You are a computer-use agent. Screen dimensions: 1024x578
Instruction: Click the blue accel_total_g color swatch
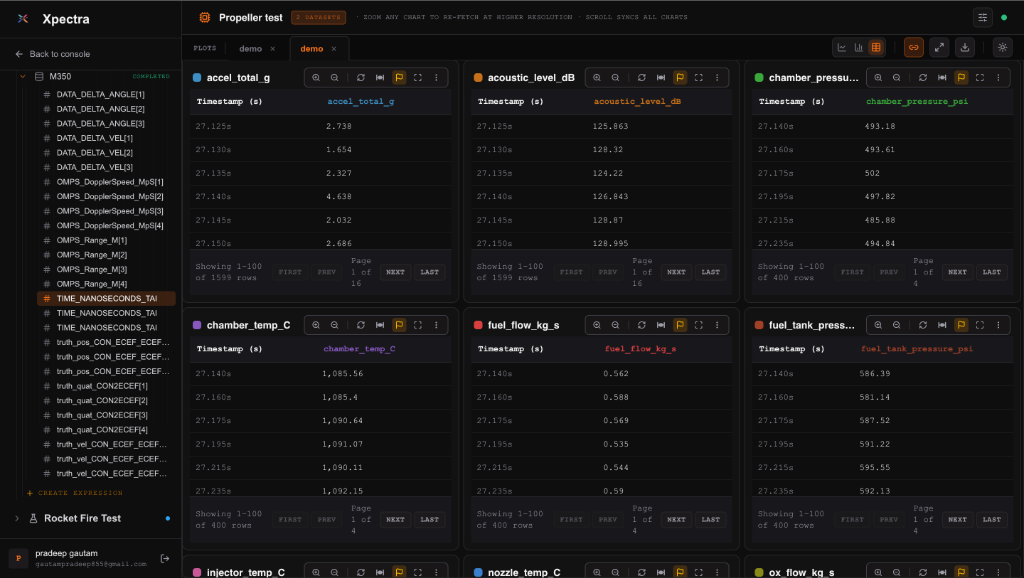click(x=197, y=78)
